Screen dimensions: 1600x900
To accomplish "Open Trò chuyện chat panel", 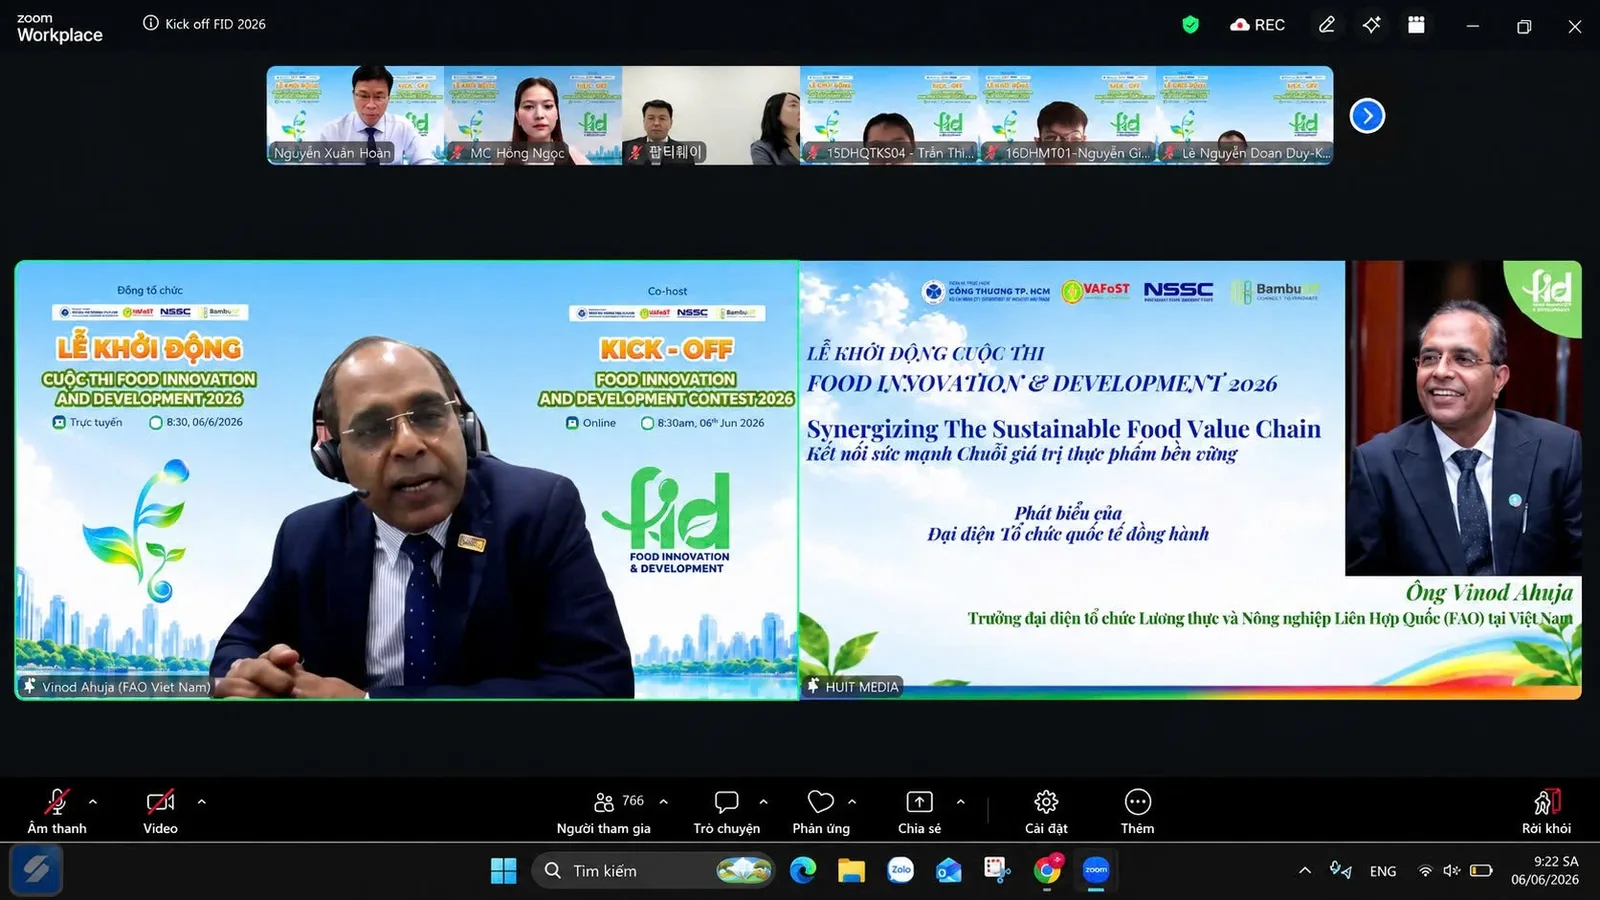I will [727, 811].
